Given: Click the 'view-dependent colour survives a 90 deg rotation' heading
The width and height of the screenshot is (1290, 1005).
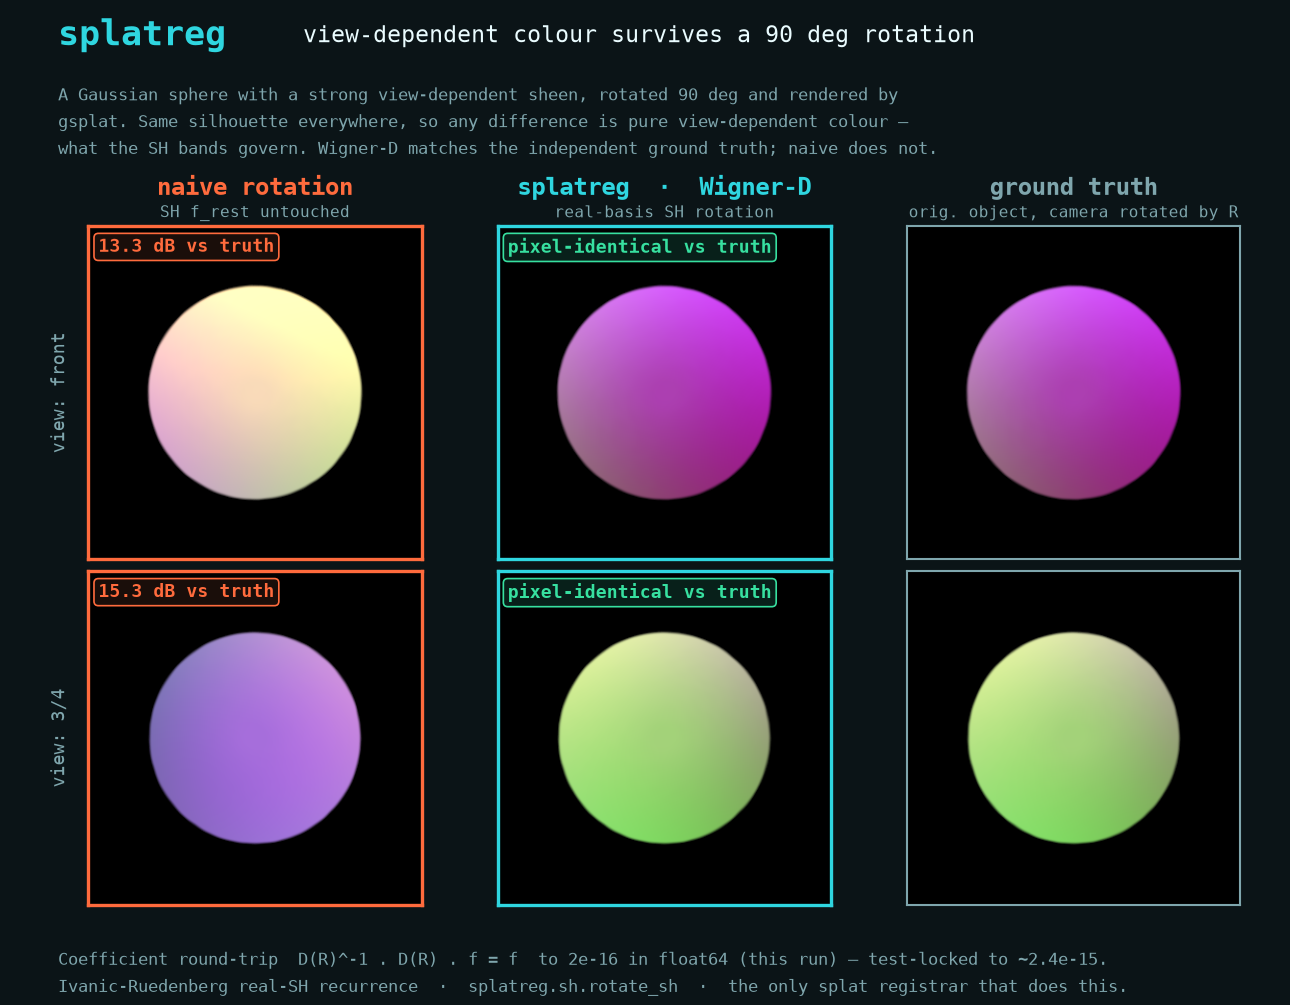Looking at the screenshot, I should (639, 35).
